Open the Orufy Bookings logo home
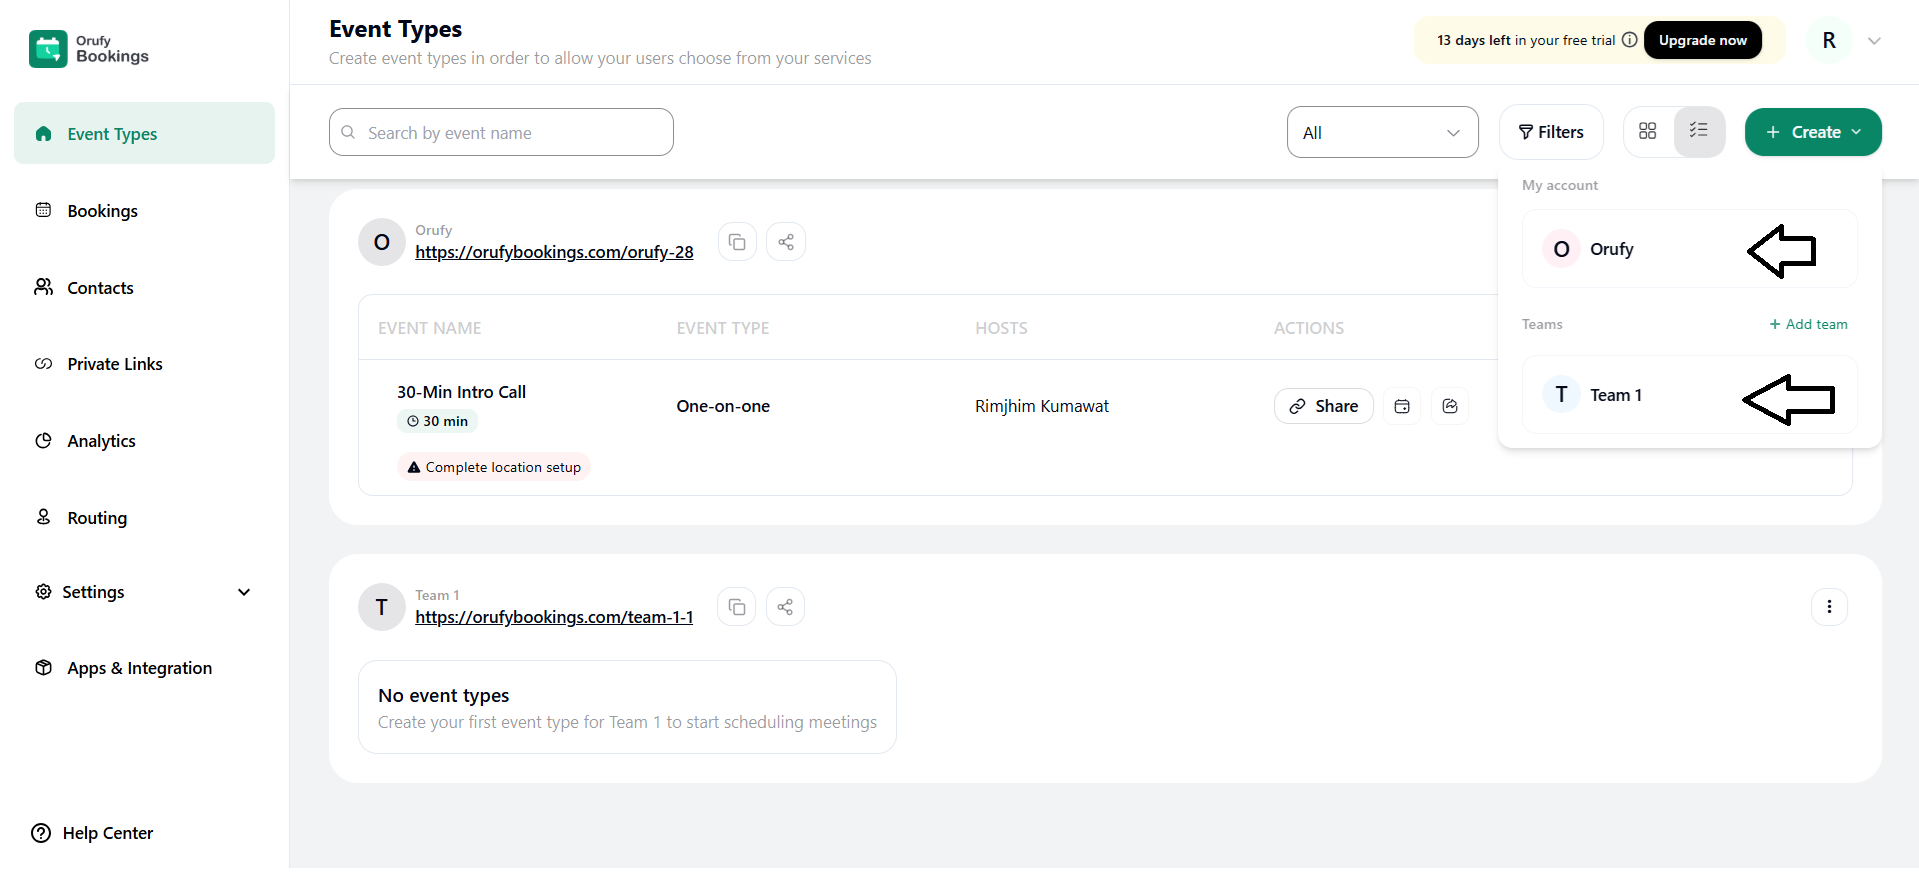 point(89,48)
